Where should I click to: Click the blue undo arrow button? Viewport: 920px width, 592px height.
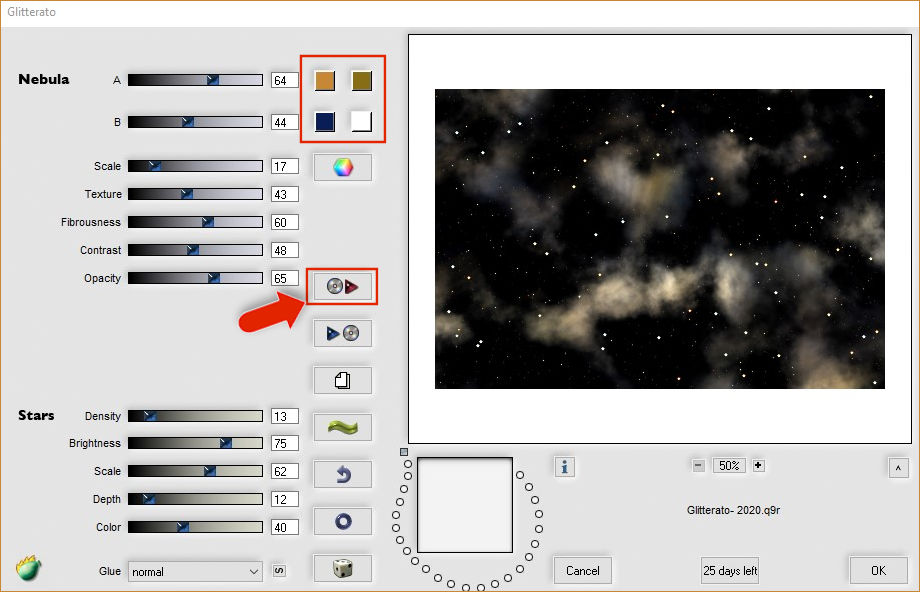(342, 474)
